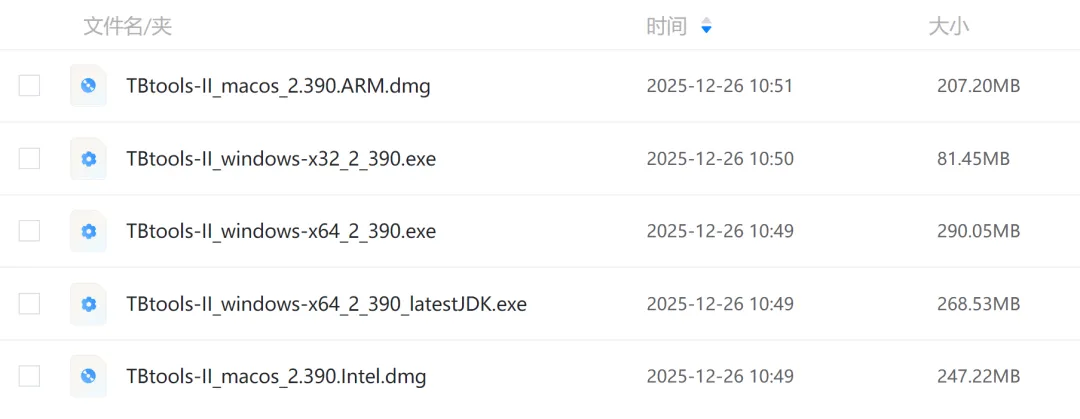Image resolution: width=1080 pixels, height=419 pixels.
Task: Click the exe icon of windows-x32_2_390.exe
Action: 88,159
